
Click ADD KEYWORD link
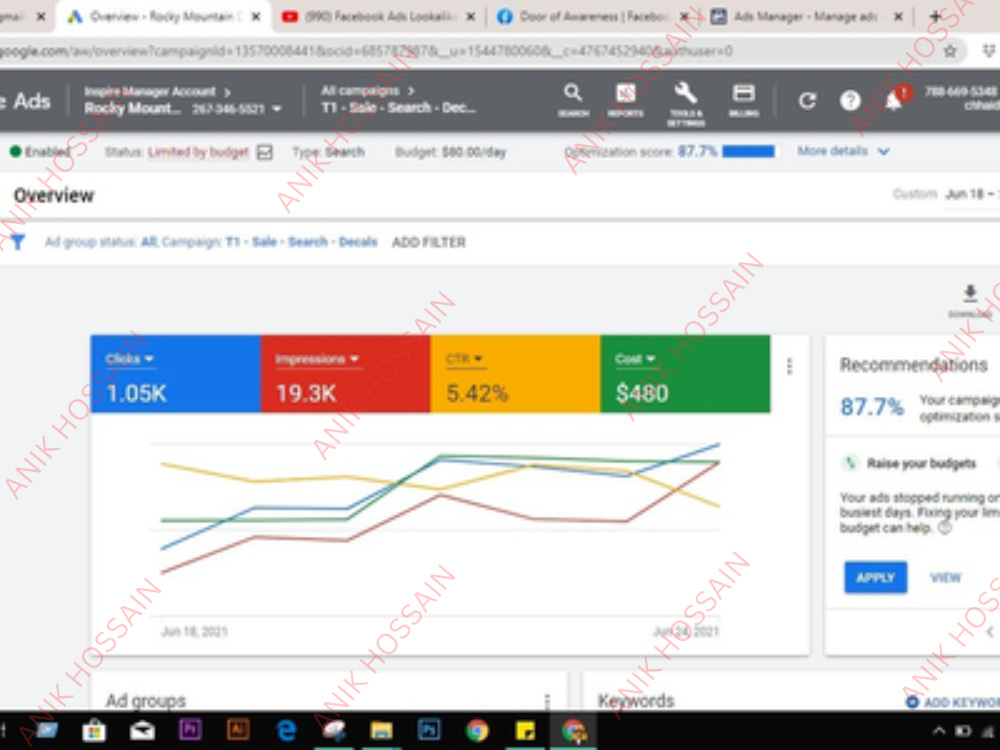(x=962, y=702)
